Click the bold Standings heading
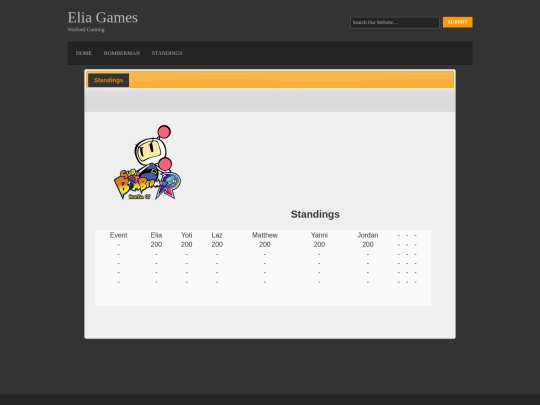This screenshot has height=405, width=540. [315, 214]
